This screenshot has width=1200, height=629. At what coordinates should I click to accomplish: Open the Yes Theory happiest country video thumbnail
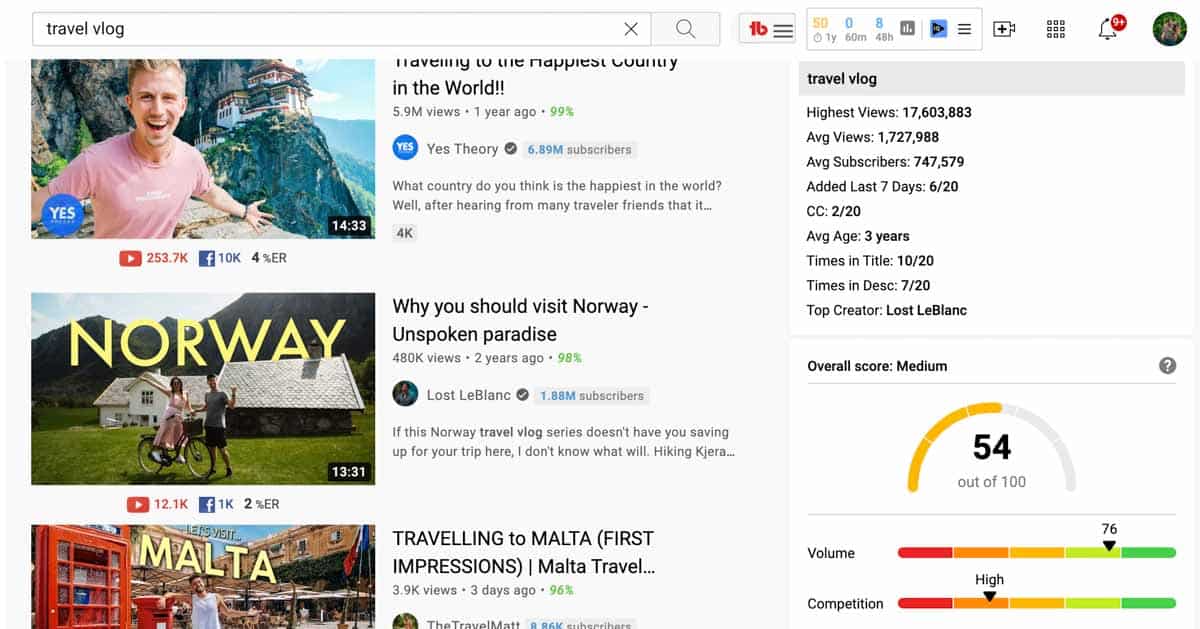[x=203, y=149]
